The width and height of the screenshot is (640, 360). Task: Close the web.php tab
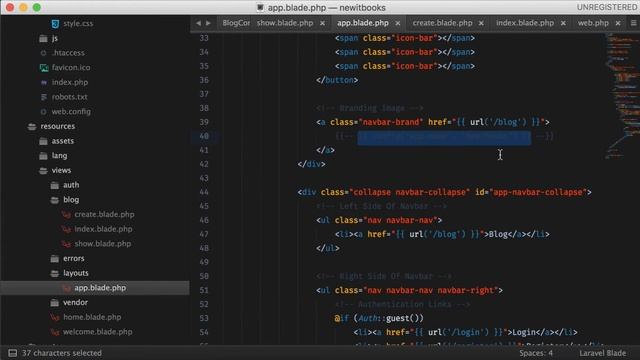618,24
